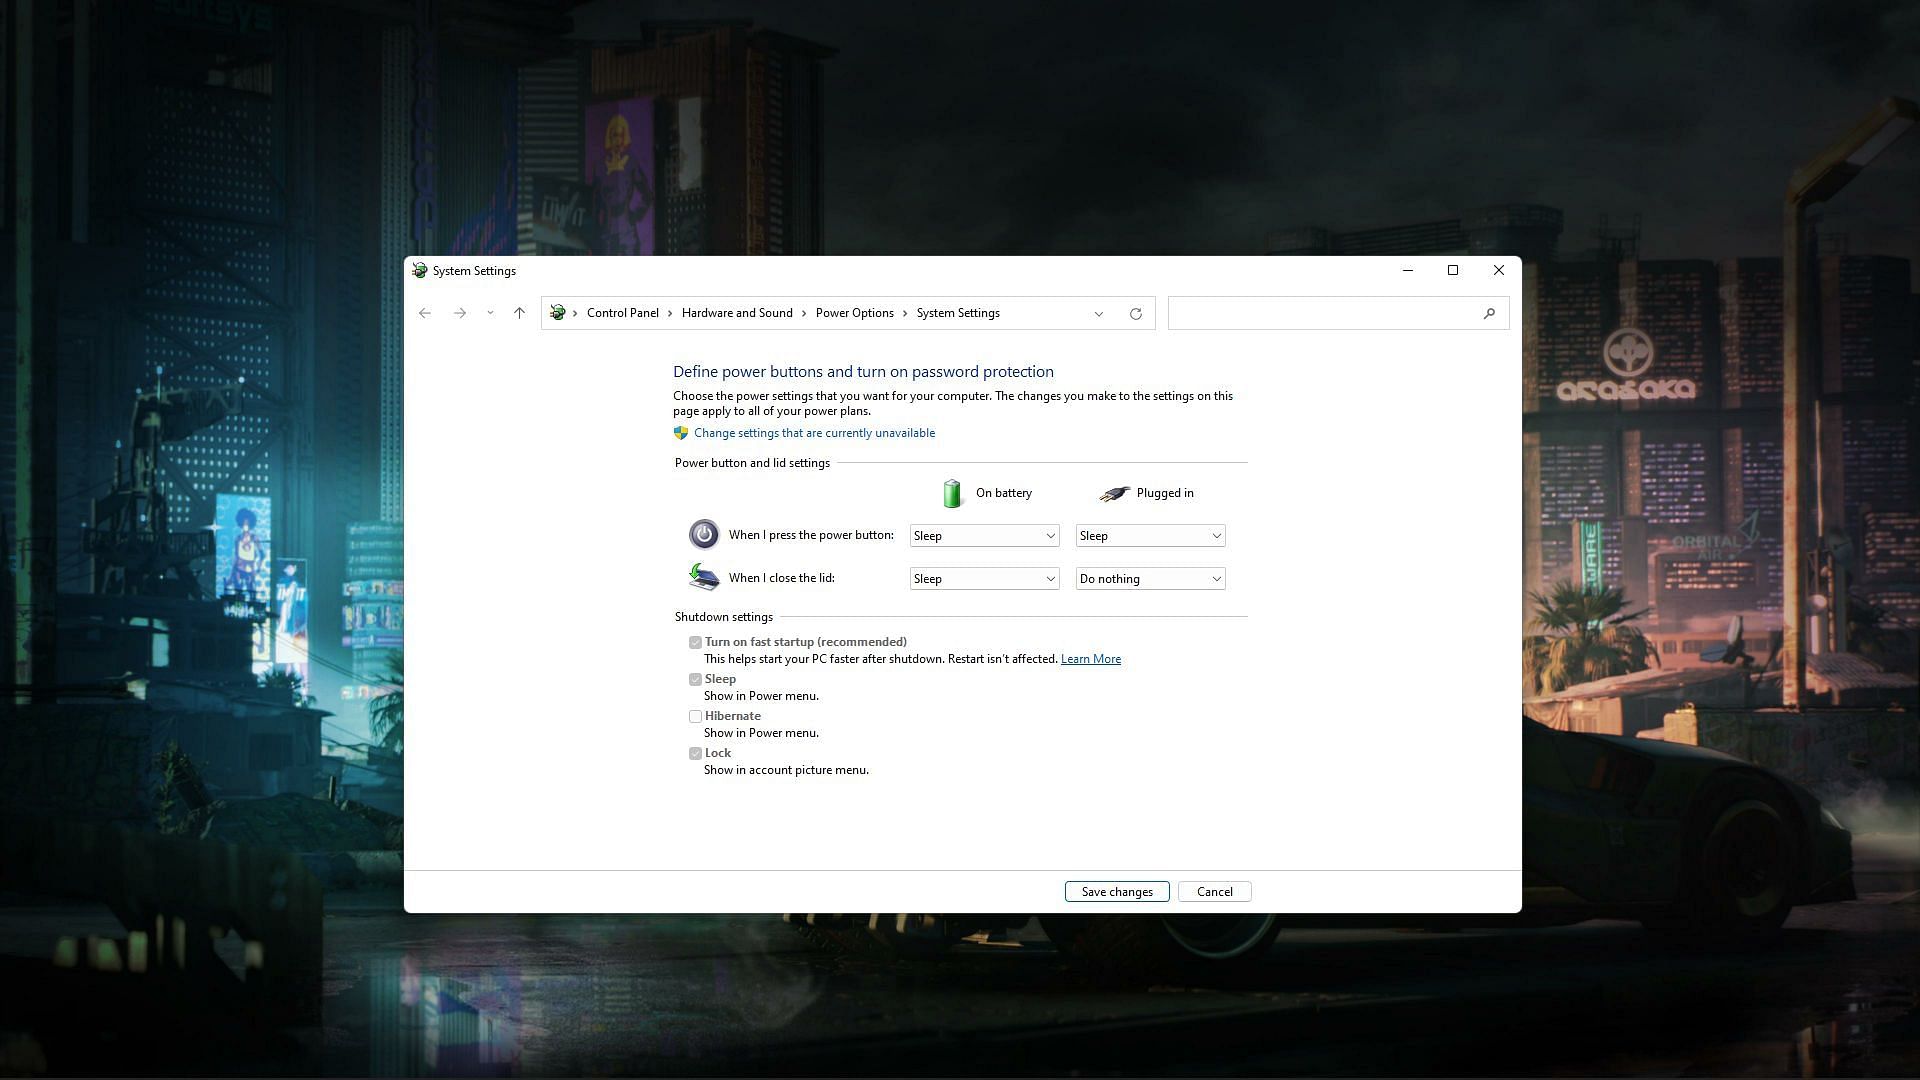This screenshot has height=1080, width=1920.
Task: Expand chevron after Hardware and Sound breadcrumb
Action: [804, 313]
